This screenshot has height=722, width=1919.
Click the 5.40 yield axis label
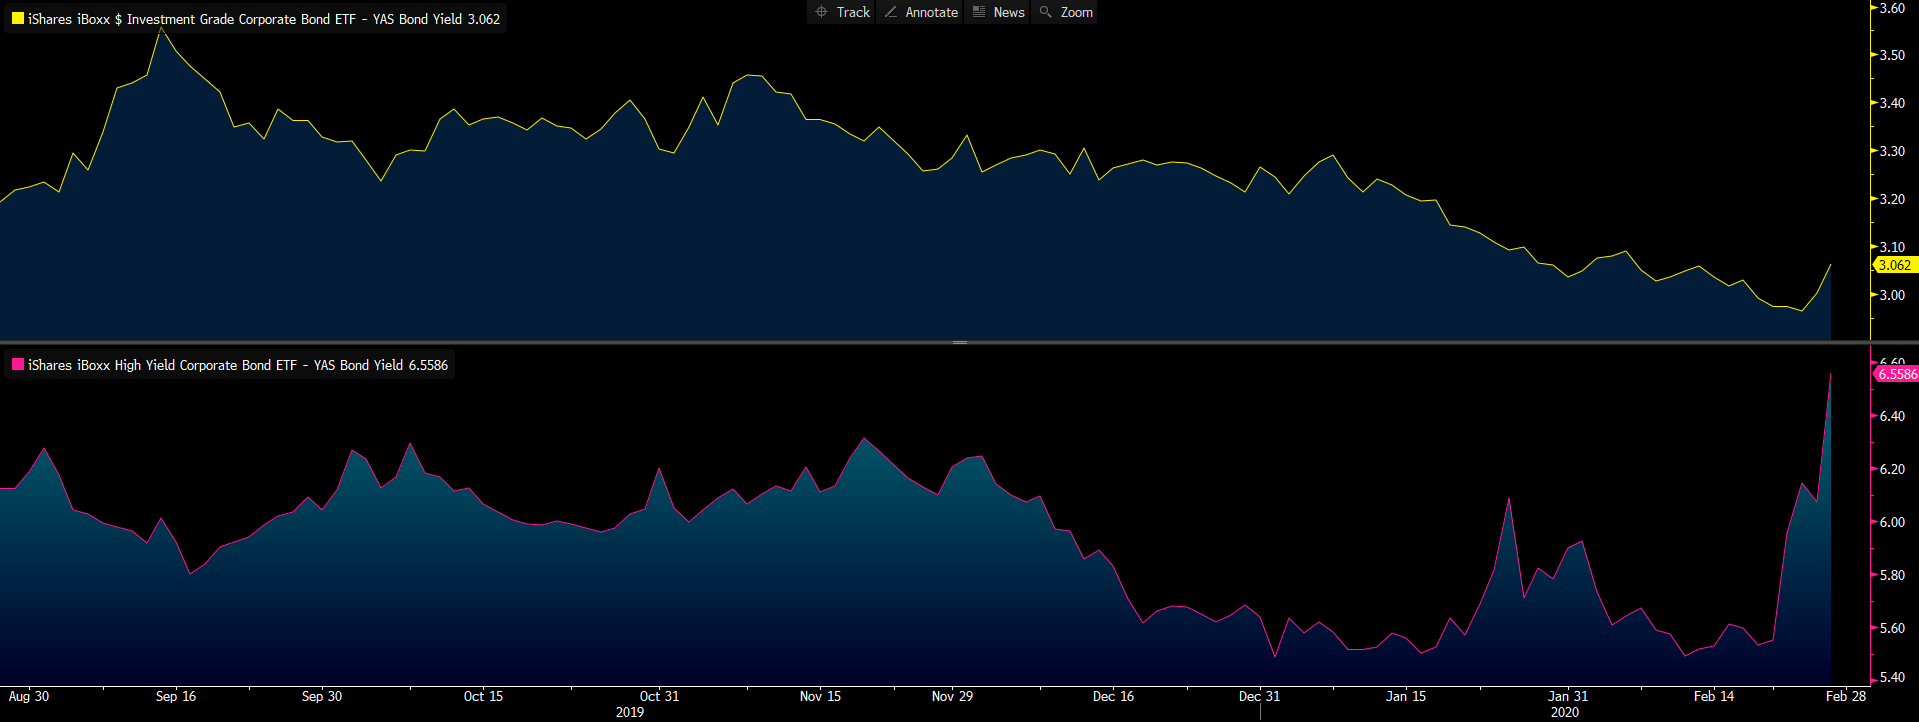(x=1892, y=677)
